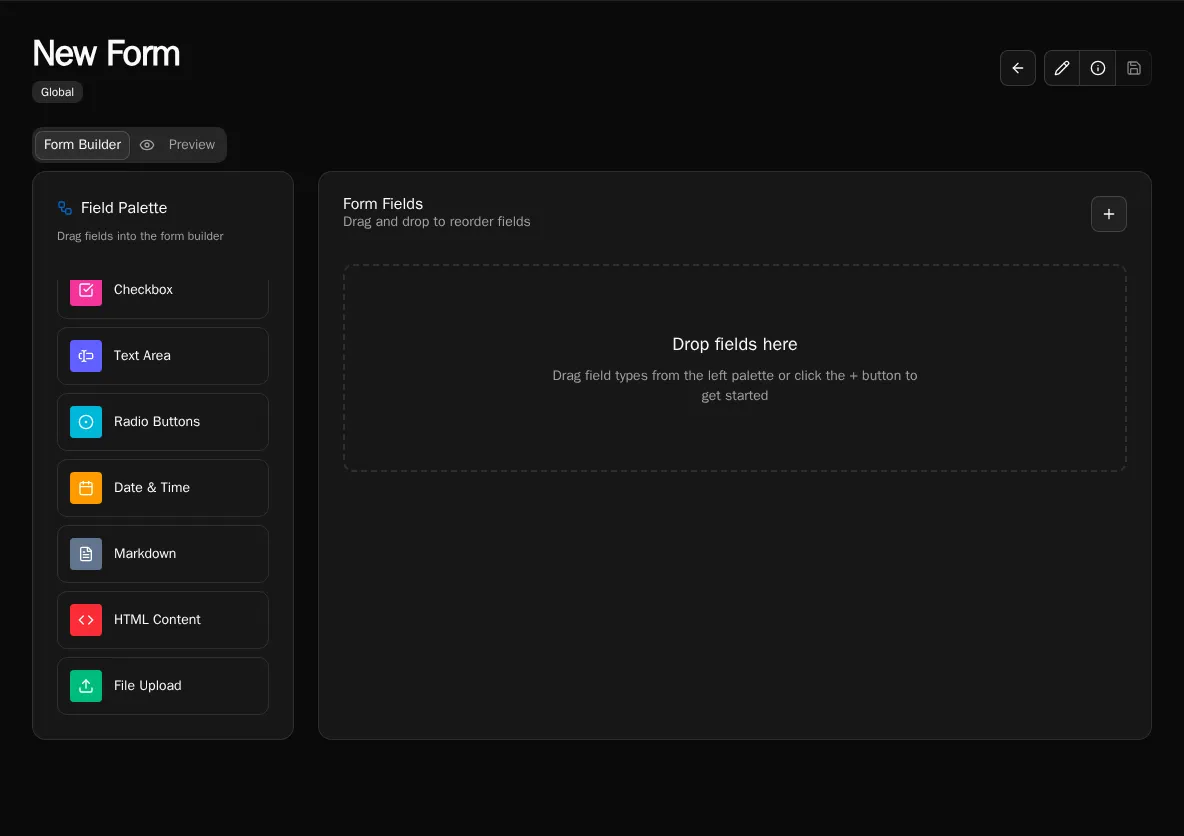Select the pink Checkbox field icon
Viewport: 1184px width, 836px height.
coord(86,292)
